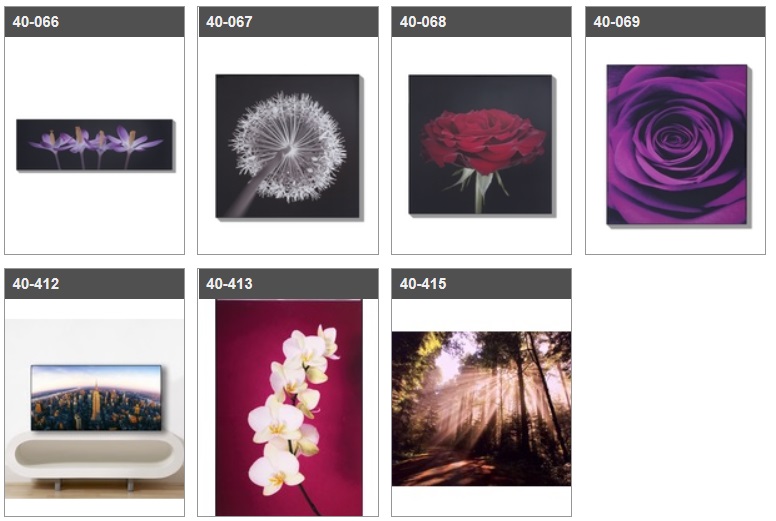The height and width of the screenshot is (521, 776).
Task: Open the purple crocus panorama picture
Action: coord(95,145)
